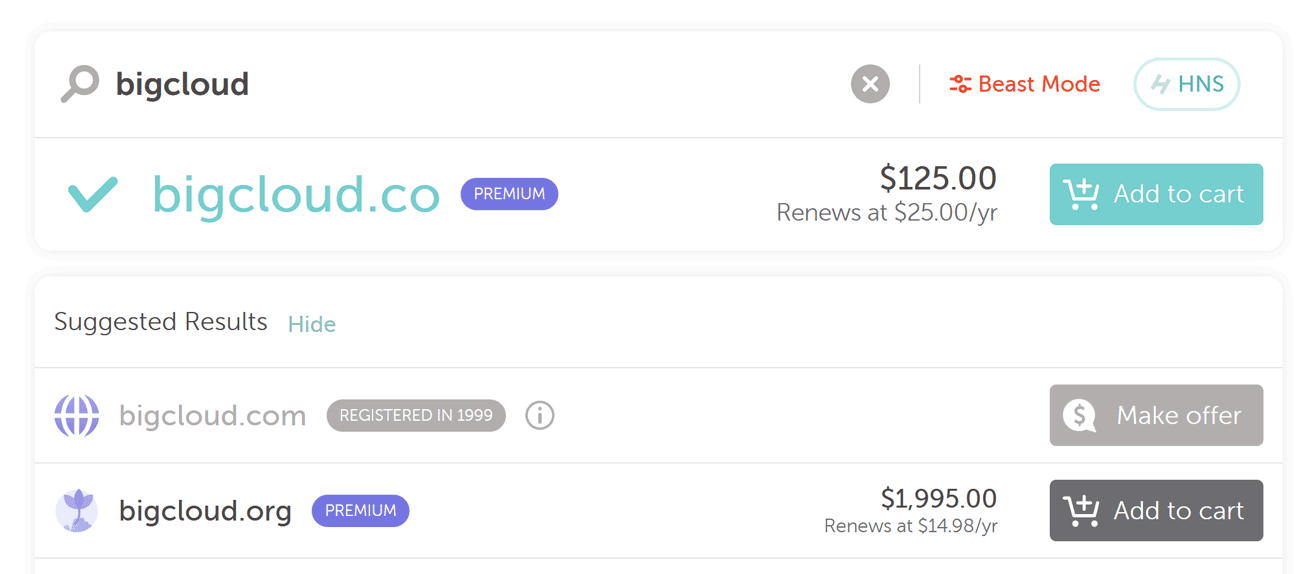This screenshot has height=574, width=1300.
Task: Click the Beast Mode label
Action: pyautogui.click(x=1039, y=85)
